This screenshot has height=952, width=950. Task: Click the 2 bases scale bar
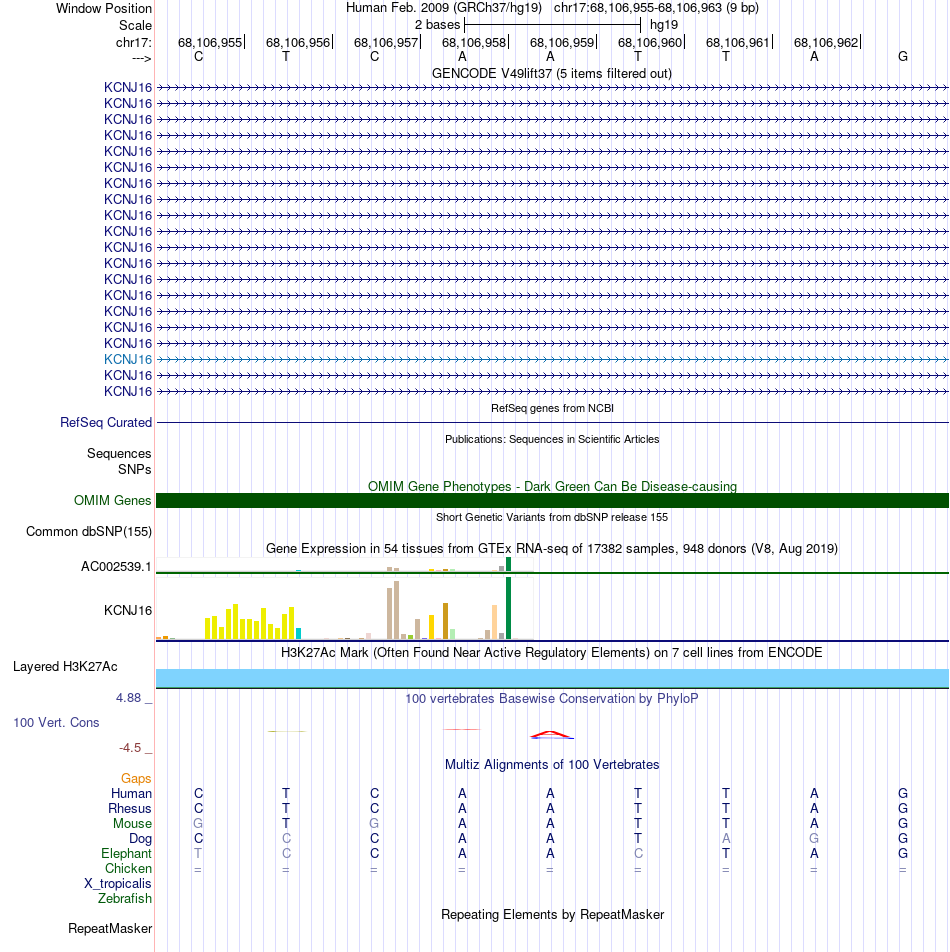(x=552, y=25)
